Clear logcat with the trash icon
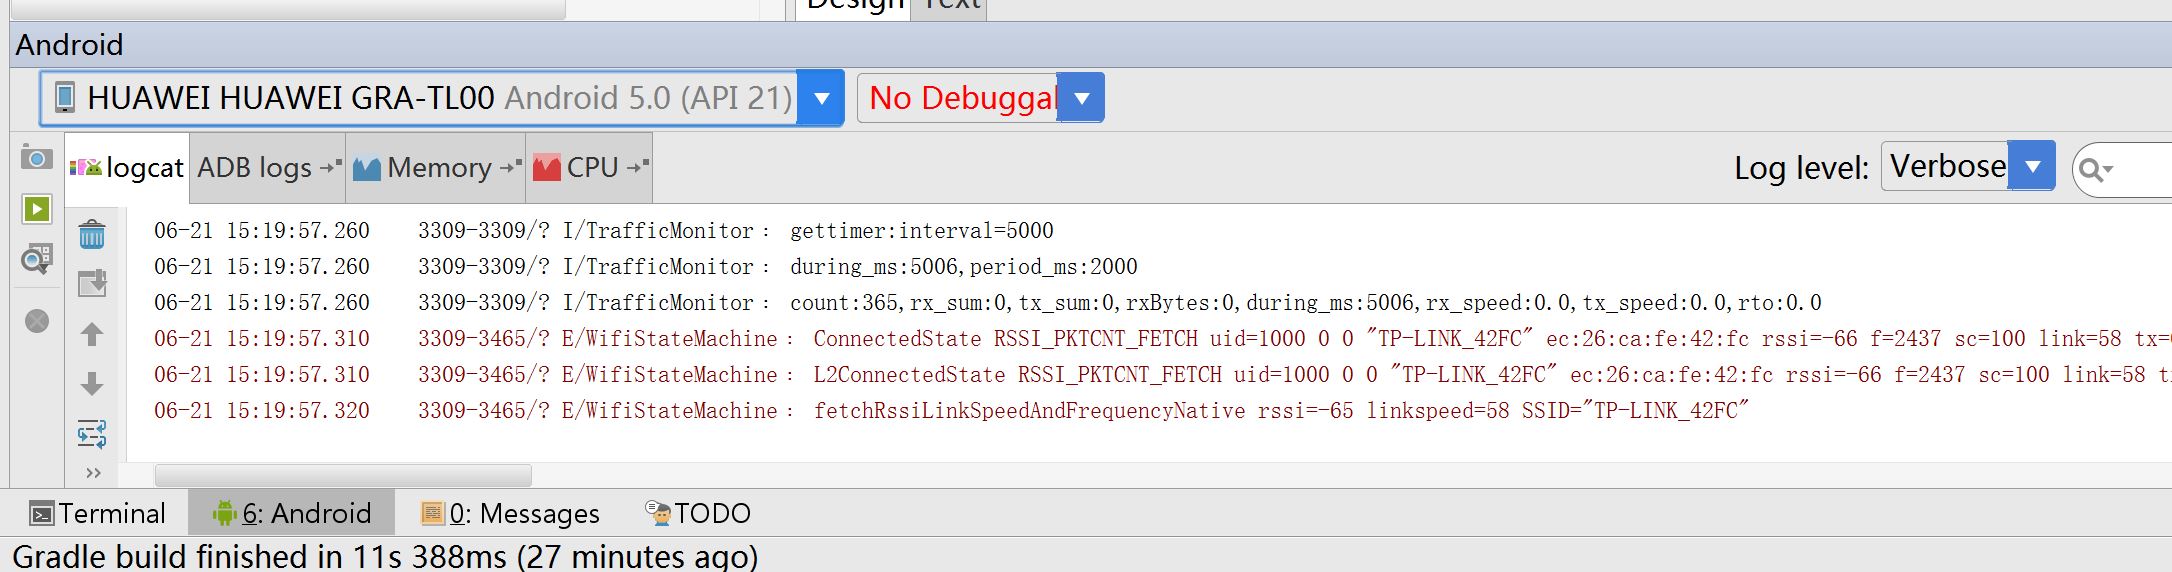This screenshot has width=2172, height=572. pos(92,236)
